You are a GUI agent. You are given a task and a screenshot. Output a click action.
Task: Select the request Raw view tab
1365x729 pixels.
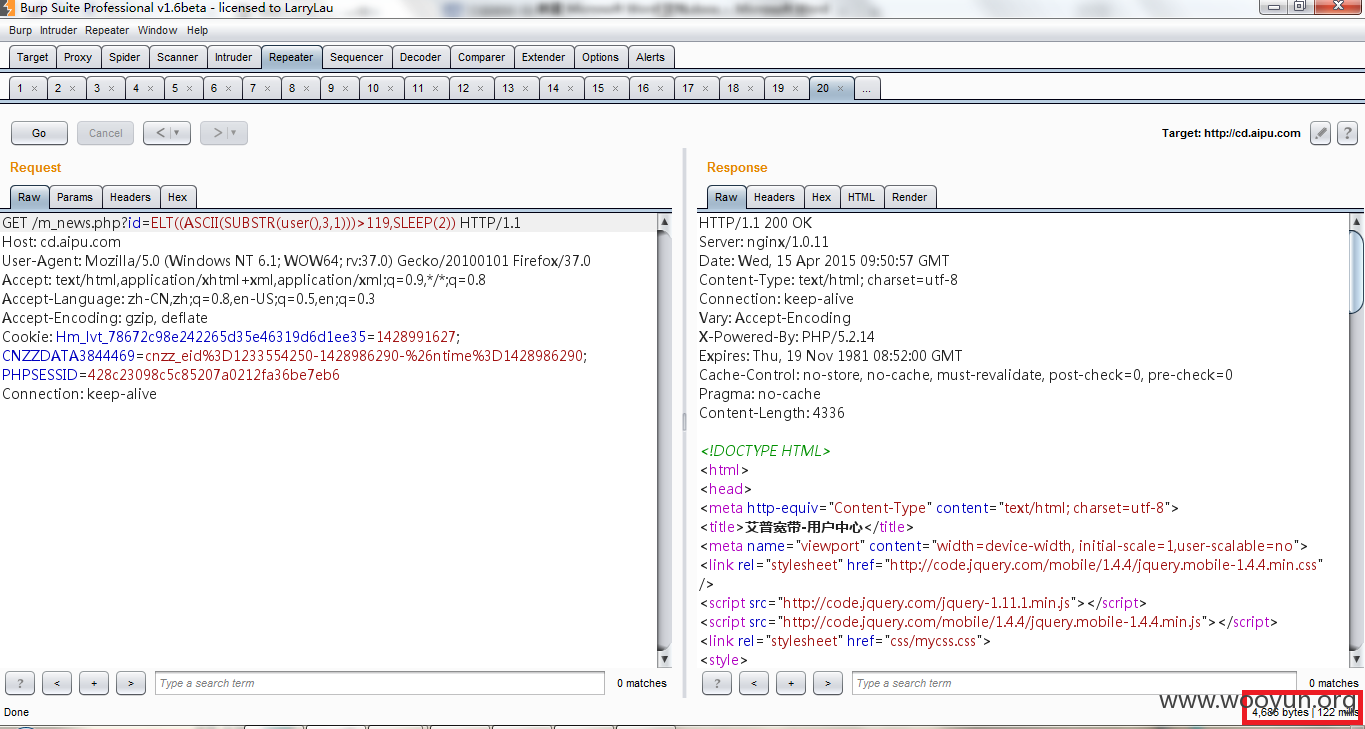point(29,197)
